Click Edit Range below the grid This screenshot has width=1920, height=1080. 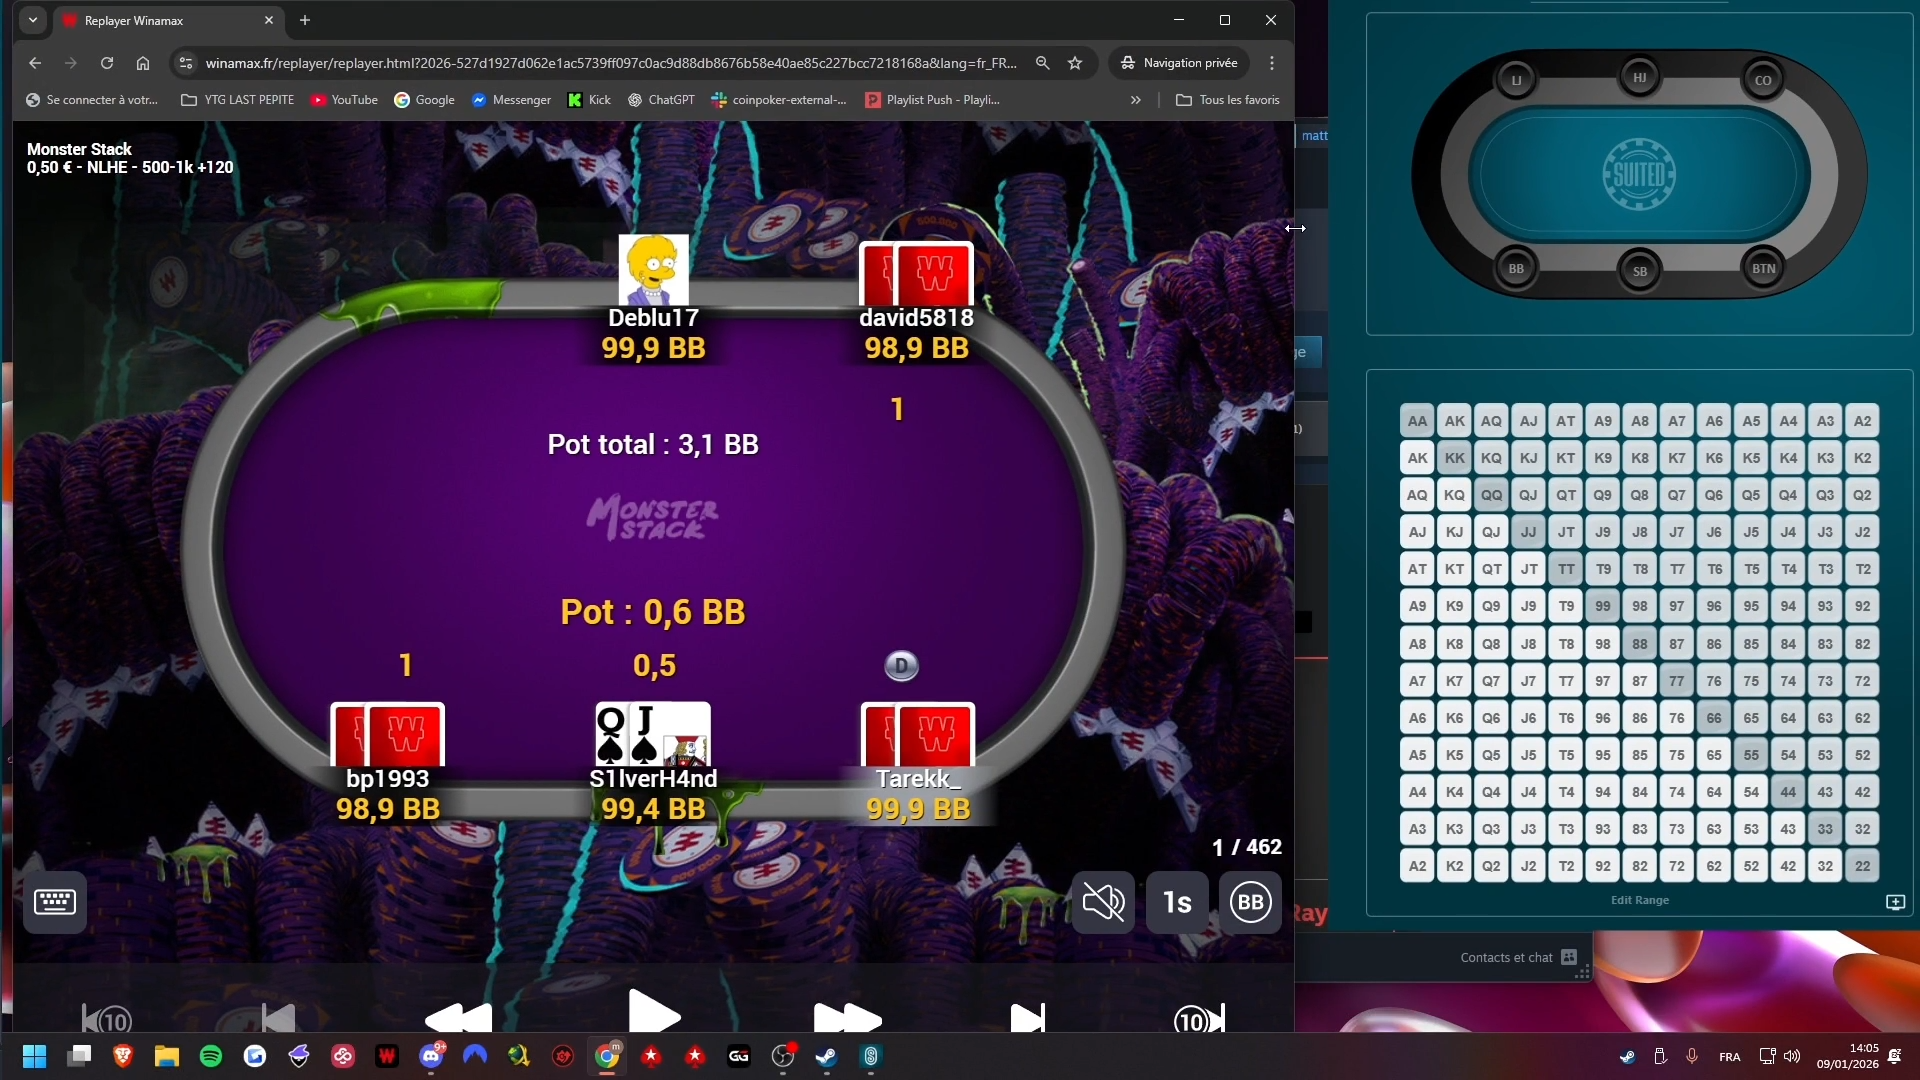[x=1639, y=900]
